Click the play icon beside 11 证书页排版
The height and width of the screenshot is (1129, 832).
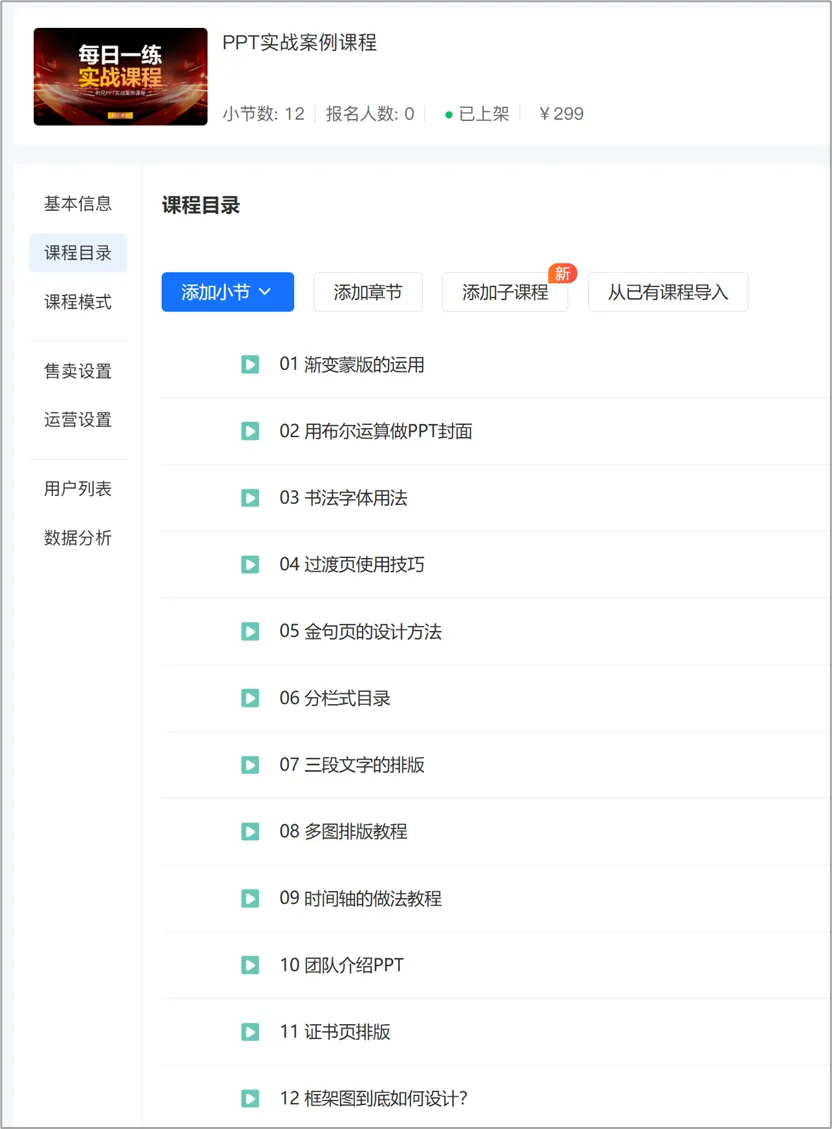point(250,1032)
